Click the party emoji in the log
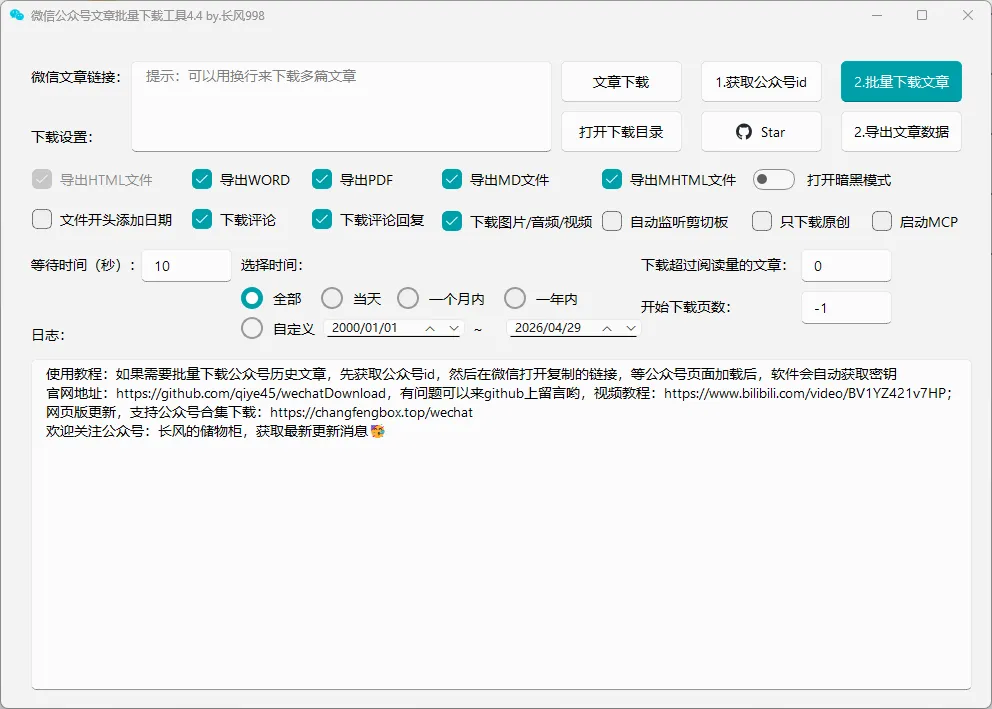Image resolution: width=992 pixels, height=709 pixels. pyautogui.click(x=378, y=431)
